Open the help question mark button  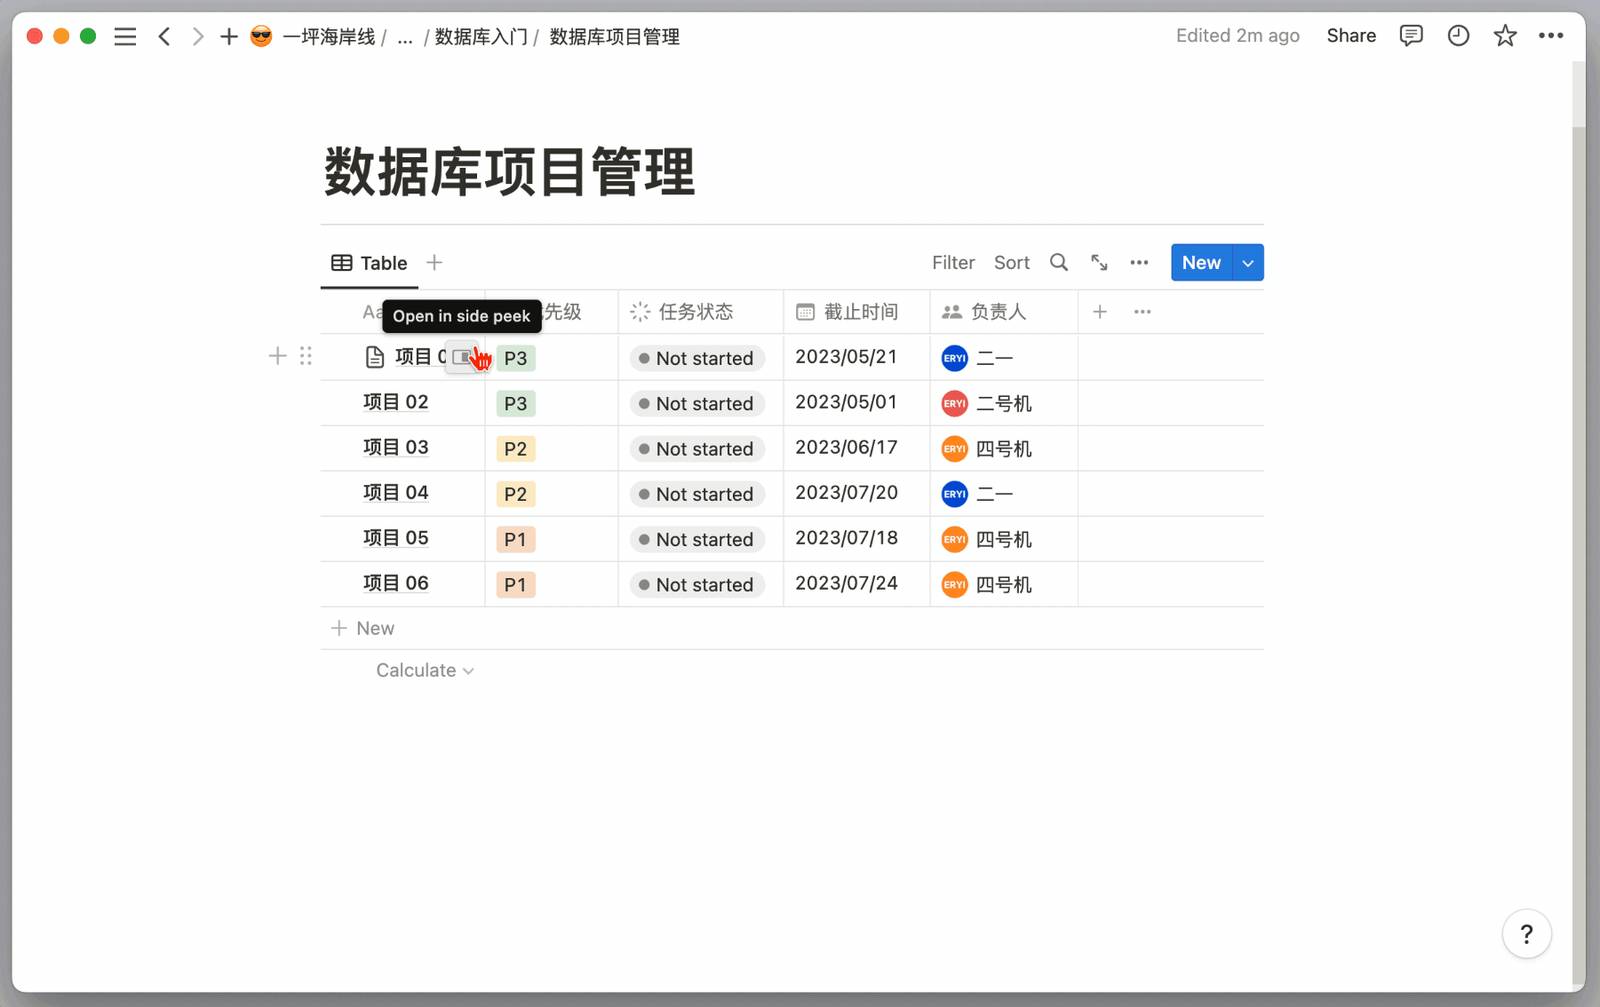pyautogui.click(x=1526, y=934)
